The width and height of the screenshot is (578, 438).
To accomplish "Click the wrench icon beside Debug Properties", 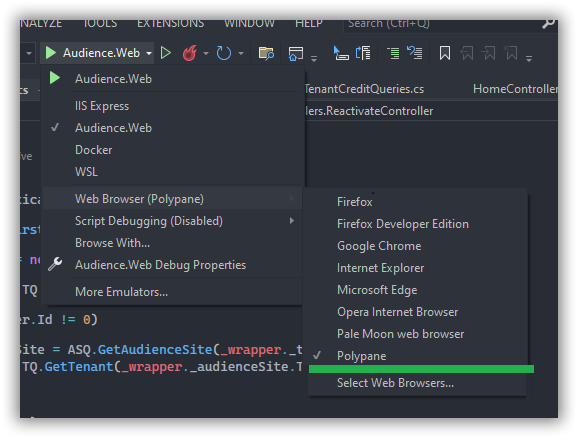I will tap(55, 264).
